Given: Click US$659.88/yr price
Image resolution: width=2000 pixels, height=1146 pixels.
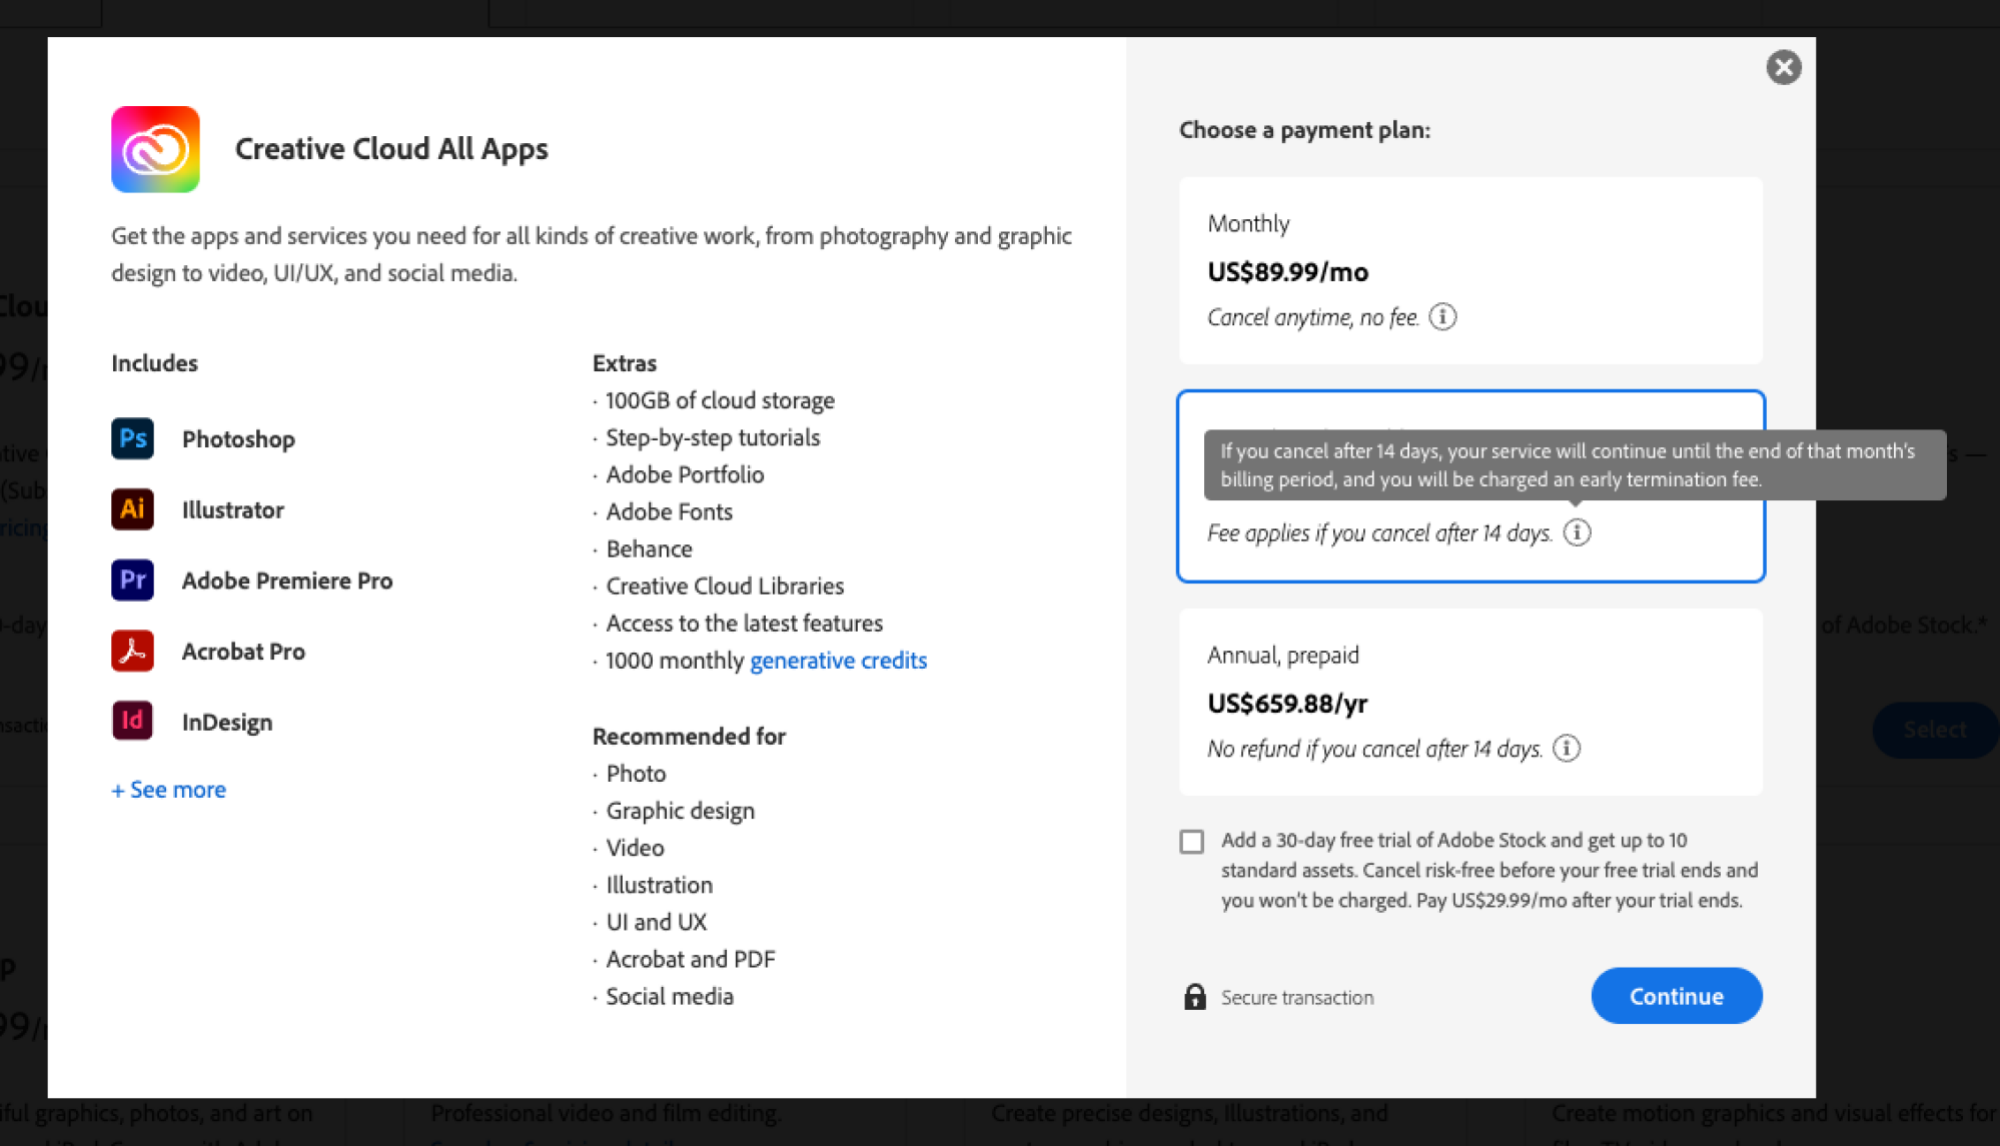Looking at the screenshot, I should 1287,704.
